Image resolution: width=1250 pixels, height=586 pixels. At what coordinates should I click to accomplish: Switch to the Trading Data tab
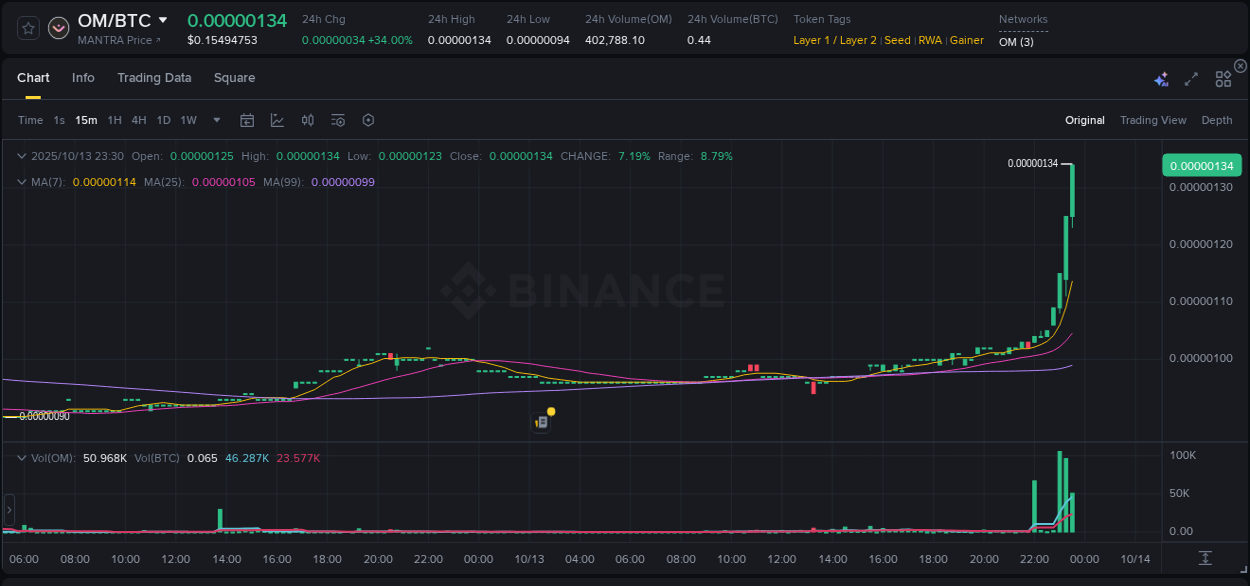[x=154, y=78]
